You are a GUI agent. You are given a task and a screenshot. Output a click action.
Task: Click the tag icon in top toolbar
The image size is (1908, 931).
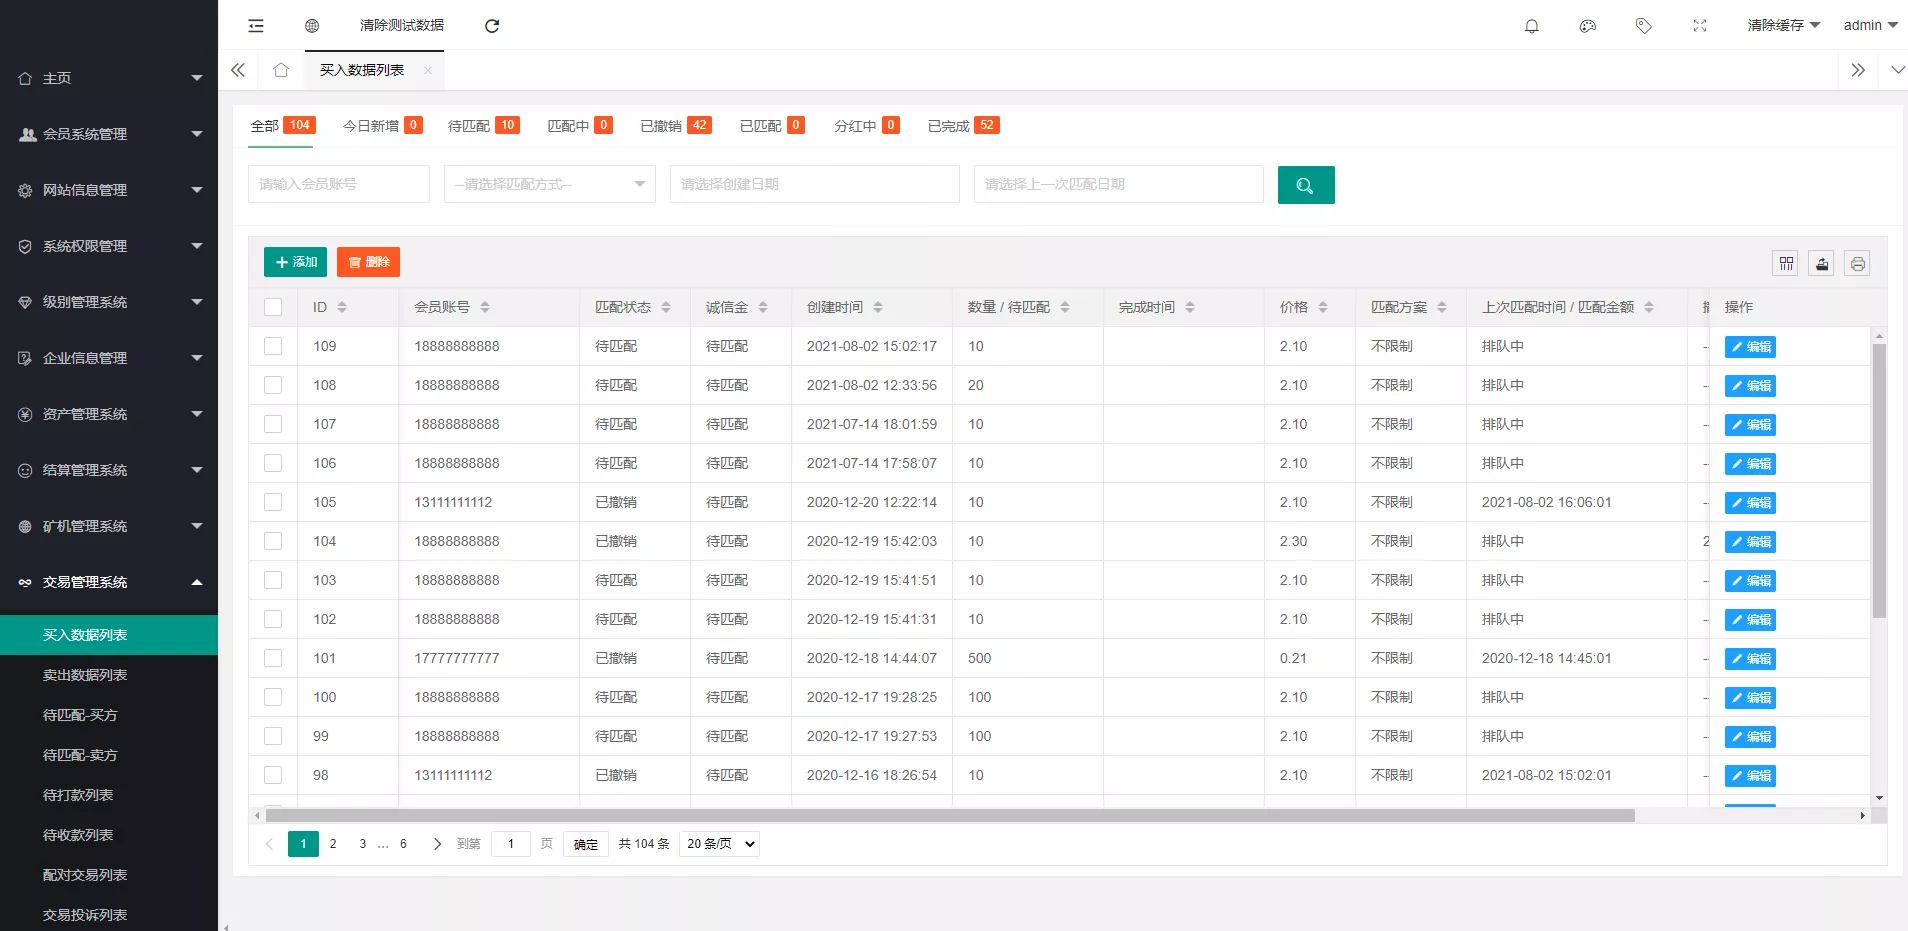point(1643,25)
